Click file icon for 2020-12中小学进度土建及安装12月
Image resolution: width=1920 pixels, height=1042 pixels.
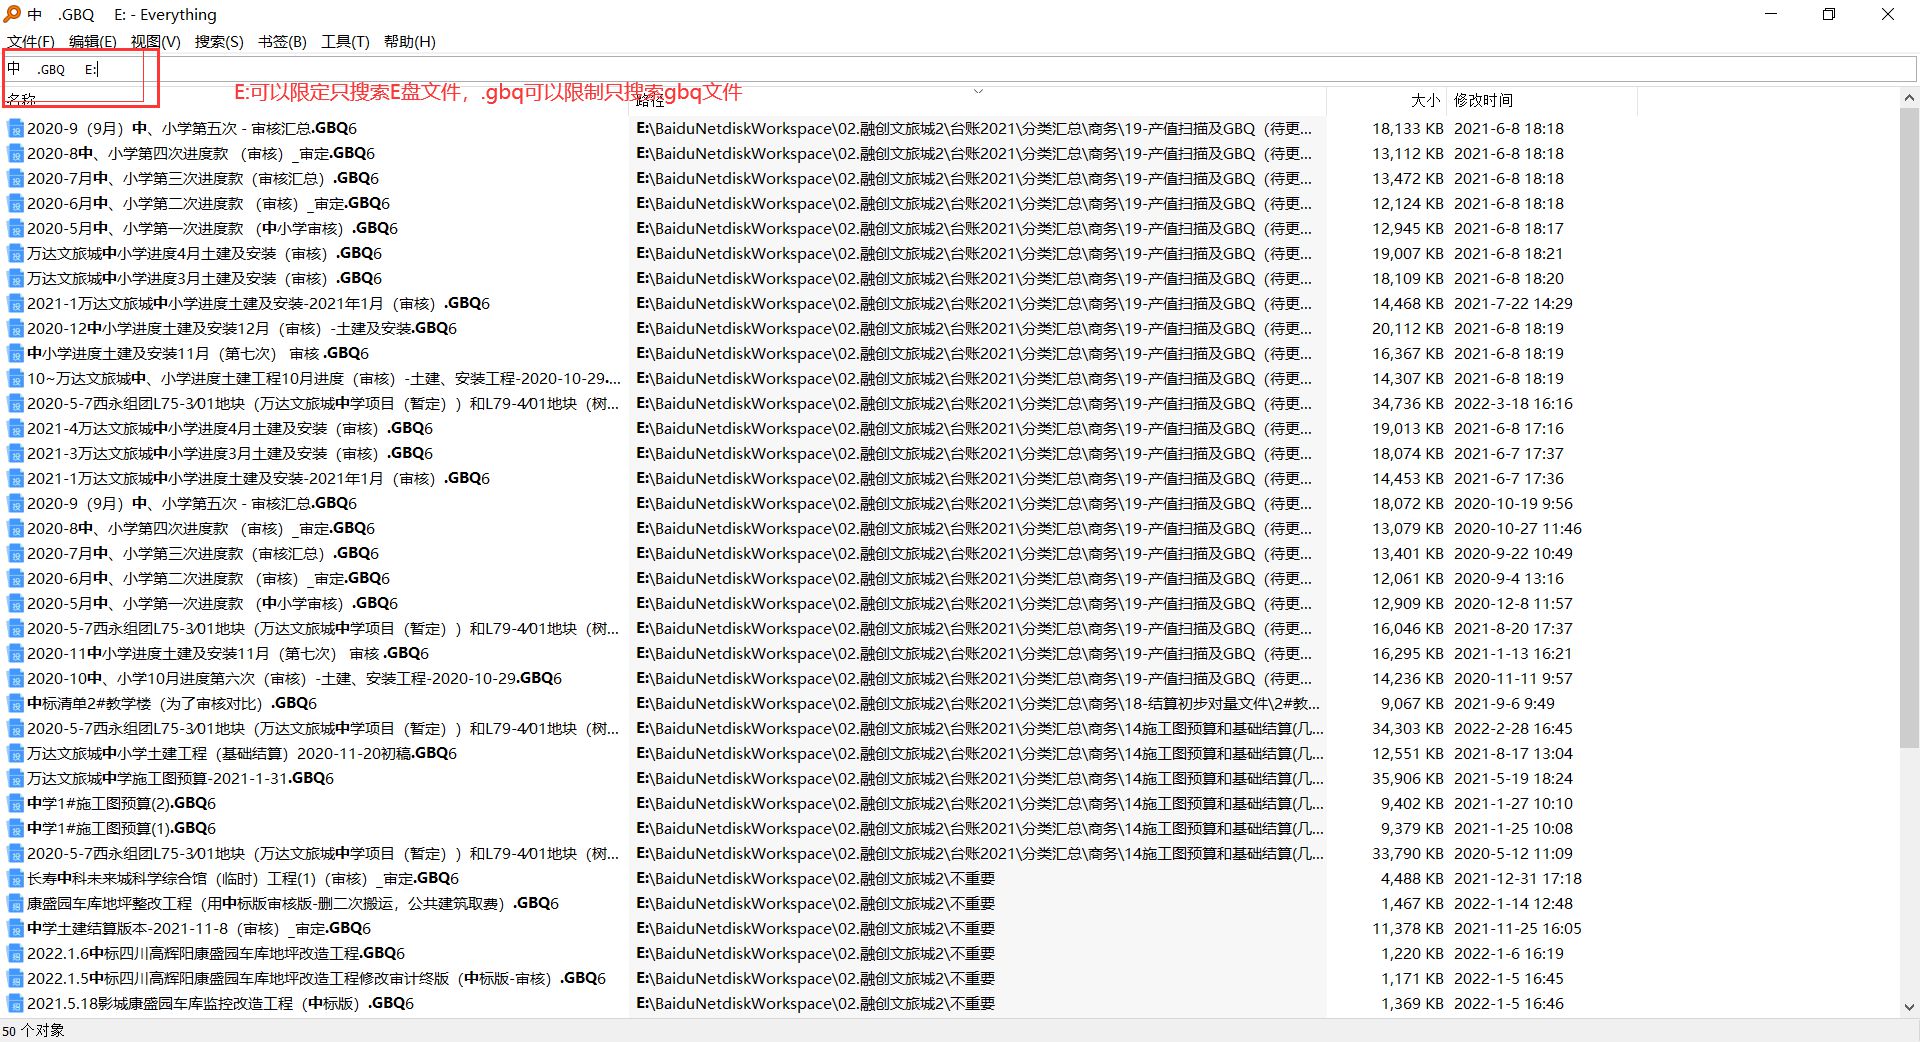click(15, 329)
